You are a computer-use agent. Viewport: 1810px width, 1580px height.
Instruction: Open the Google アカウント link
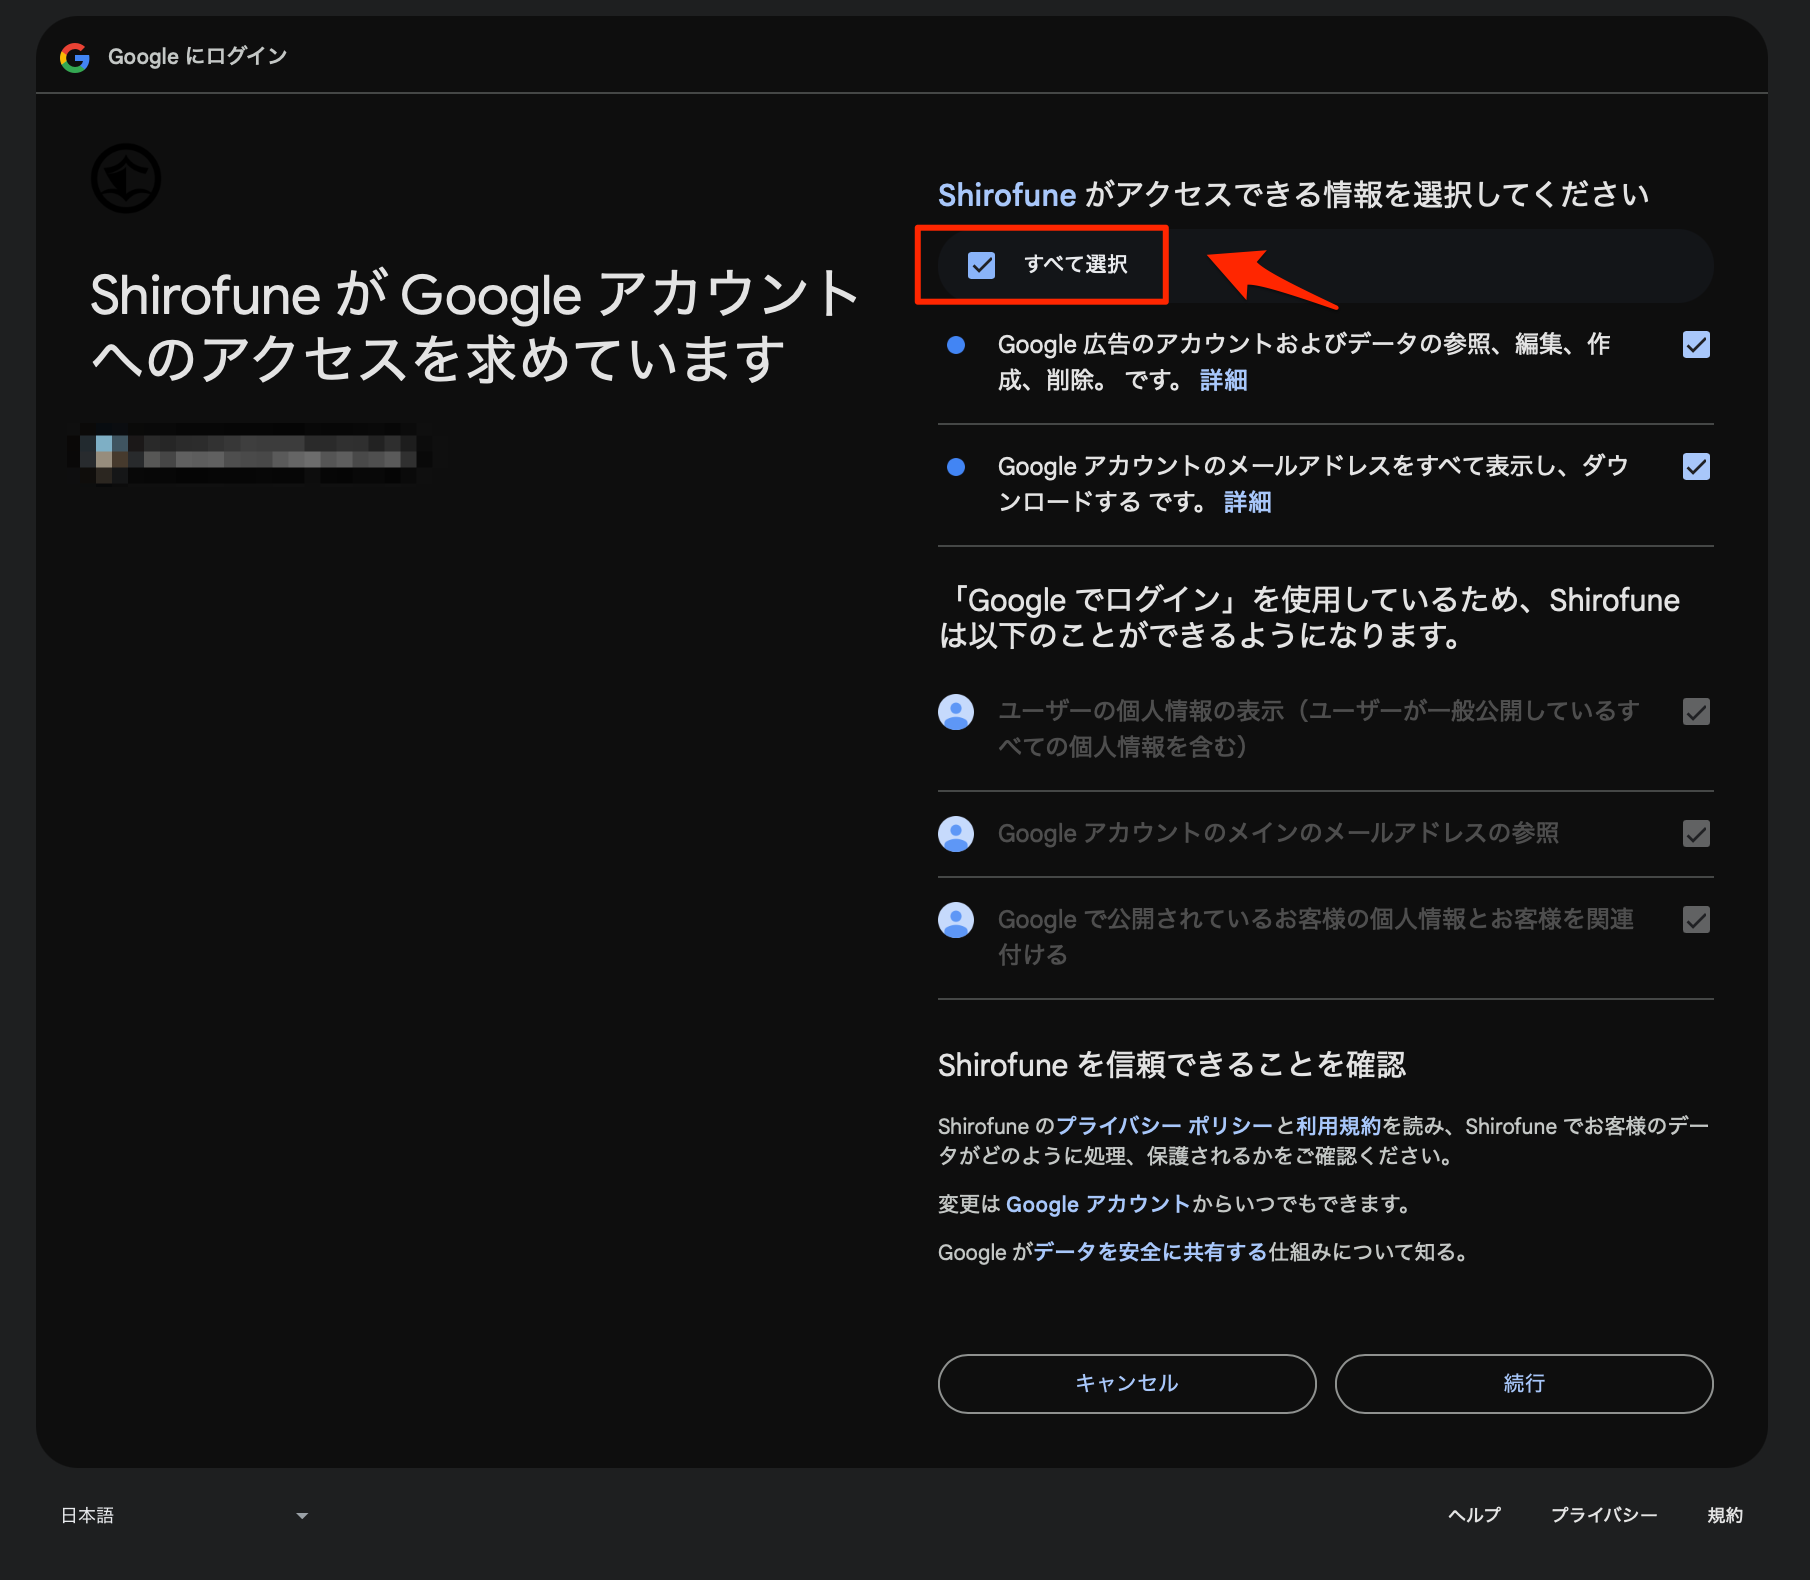[1098, 1204]
